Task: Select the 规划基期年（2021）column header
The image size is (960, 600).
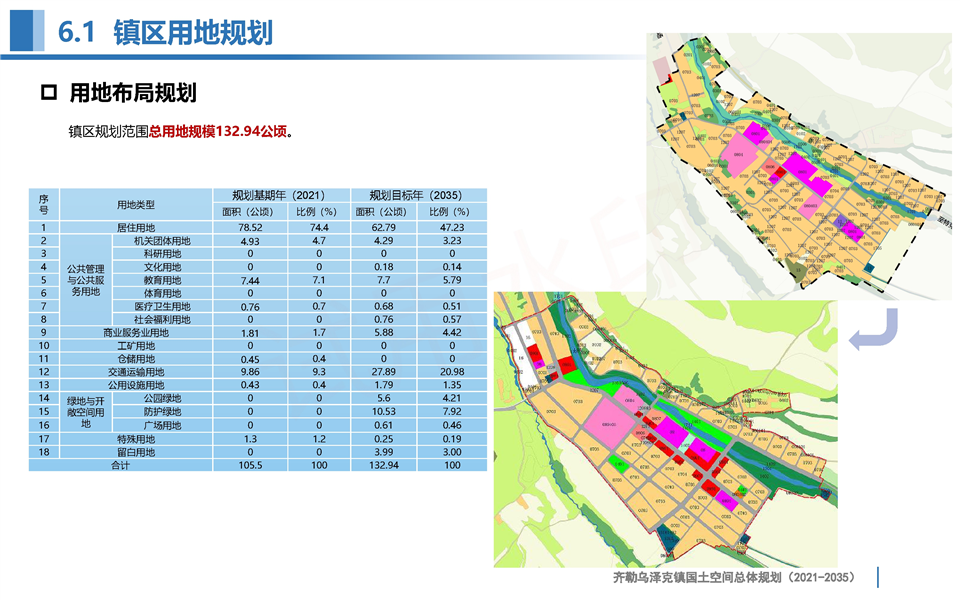Action: tap(283, 195)
